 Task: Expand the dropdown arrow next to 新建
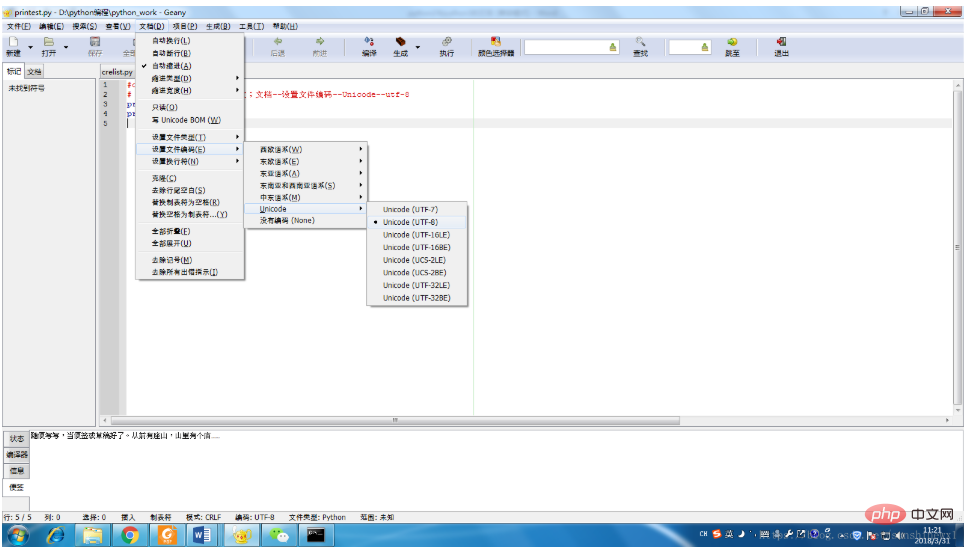click(x=30, y=47)
